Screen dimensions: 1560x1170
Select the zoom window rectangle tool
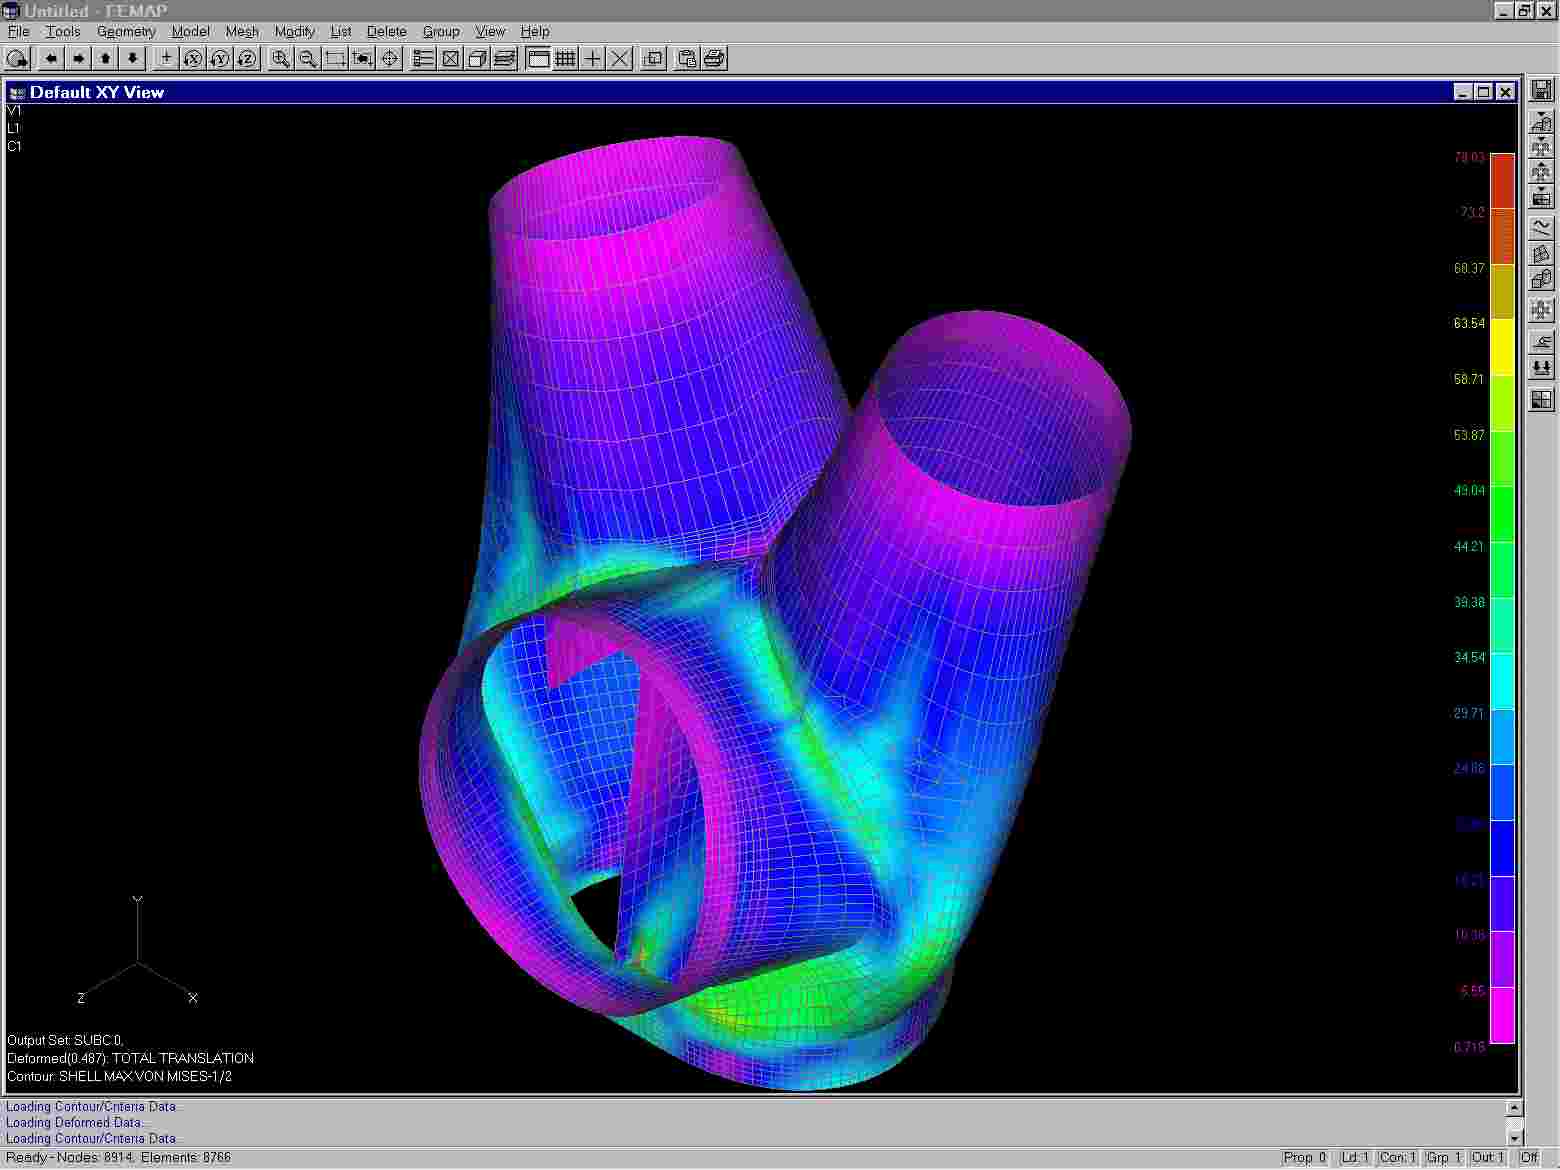[335, 58]
